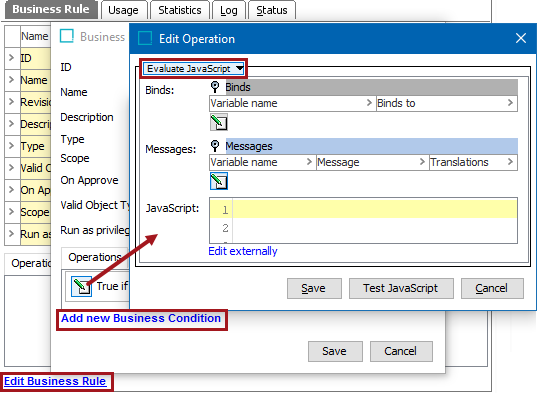This screenshot has width=537, height=393.
Task: Close the Edit Operation dialog
Action: coord(521,38)
